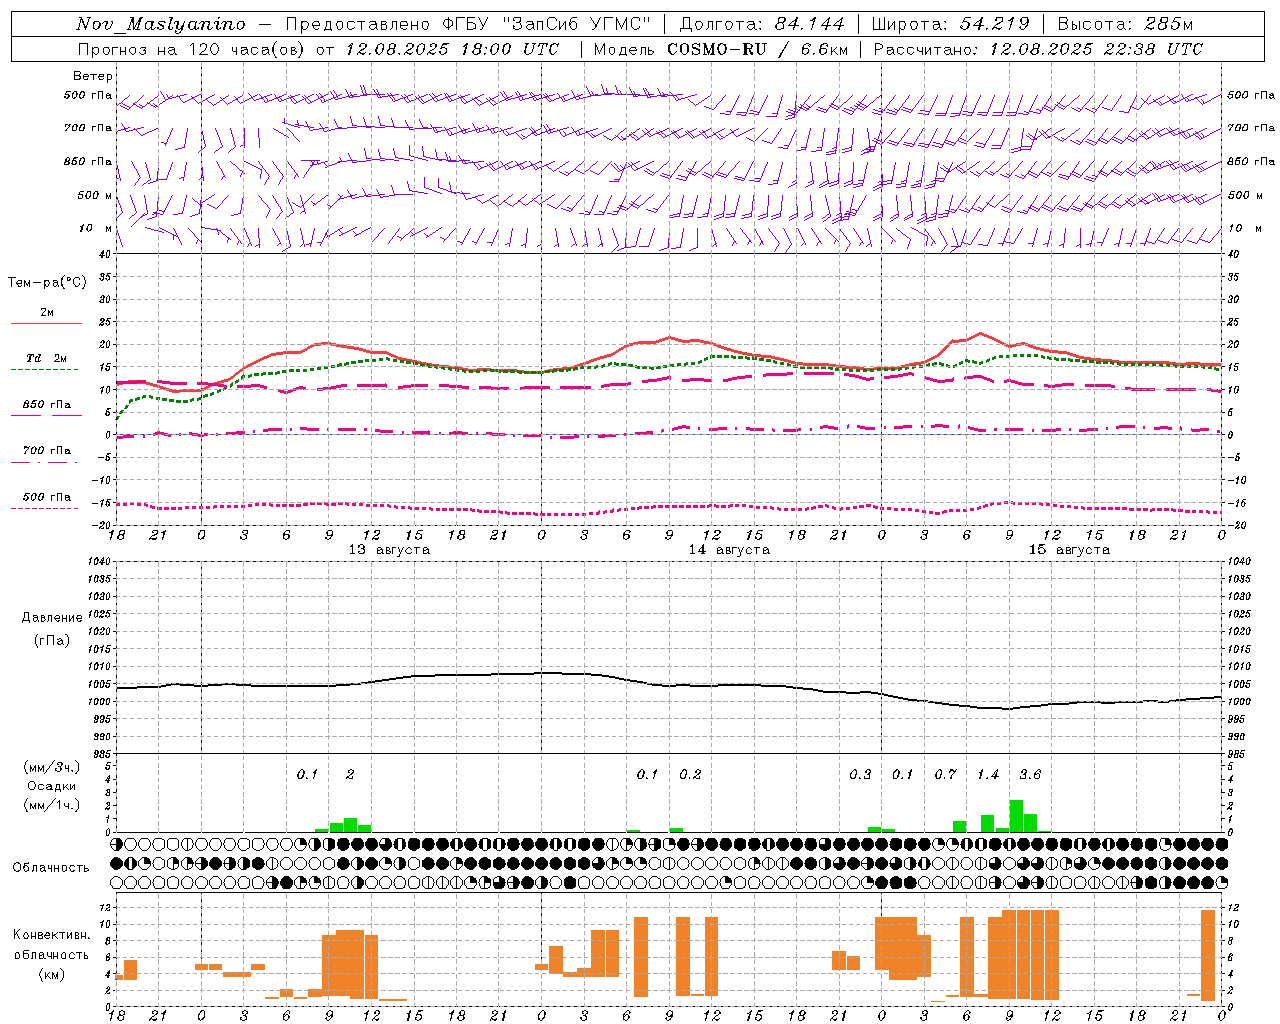Click the Ветер wind panel label
This screenshot has height=1024, width=1280.
[x=93, y=76]
